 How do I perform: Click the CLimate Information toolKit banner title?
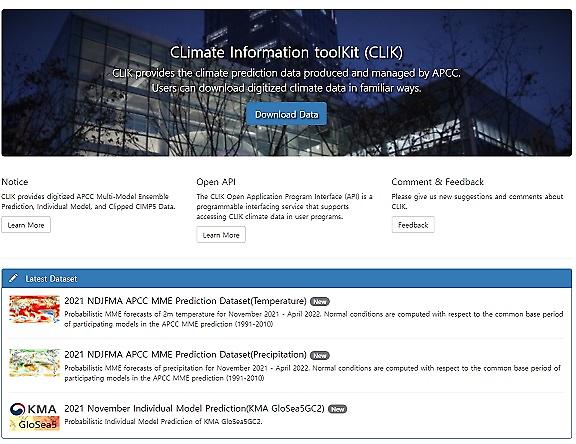(x=287, y=52)
